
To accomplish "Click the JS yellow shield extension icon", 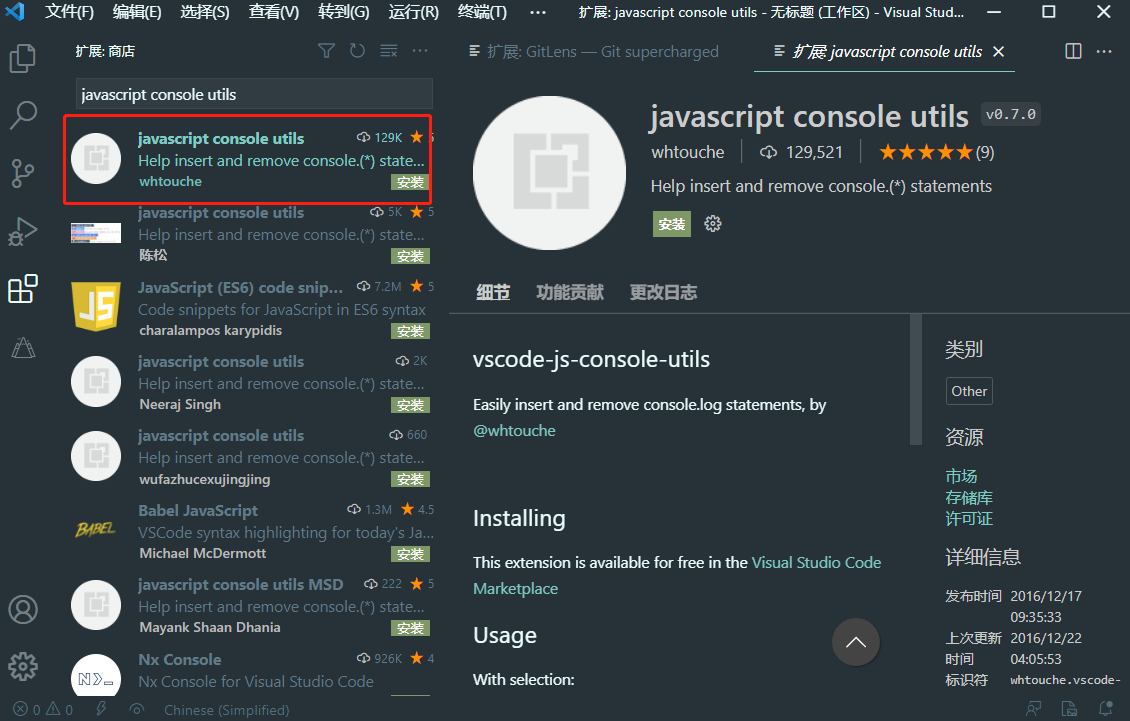I will click(x=96, y=306).
